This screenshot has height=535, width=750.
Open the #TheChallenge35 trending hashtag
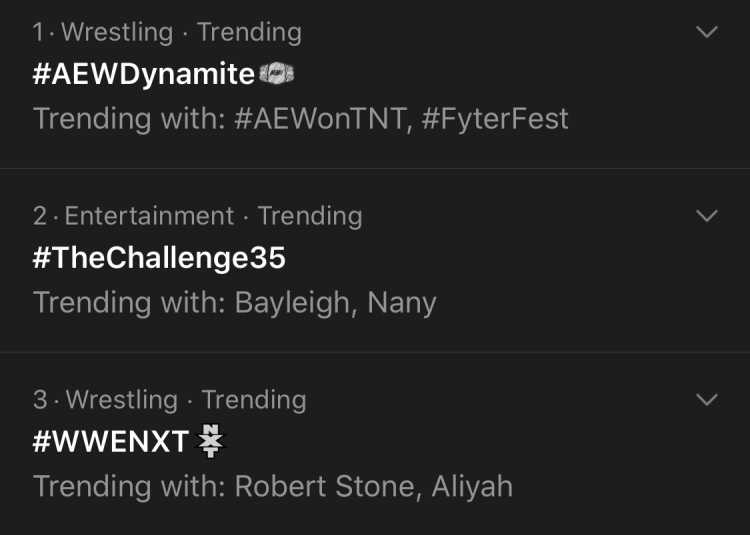tap(159, 258)
